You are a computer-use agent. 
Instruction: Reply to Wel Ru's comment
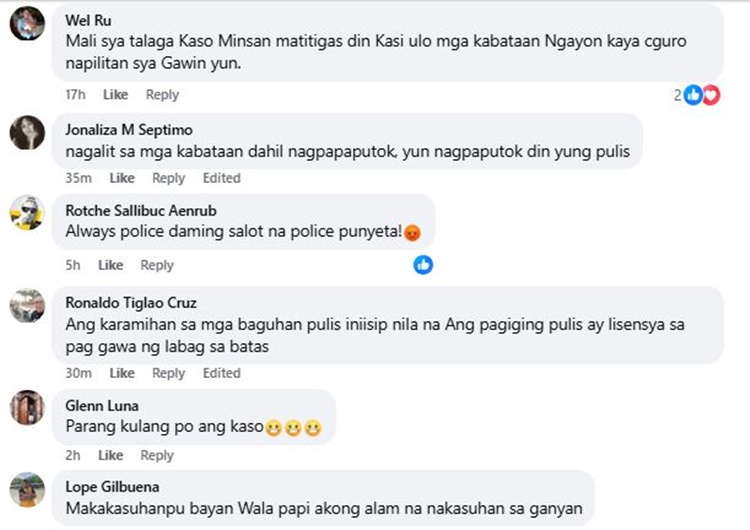[162, 95]
